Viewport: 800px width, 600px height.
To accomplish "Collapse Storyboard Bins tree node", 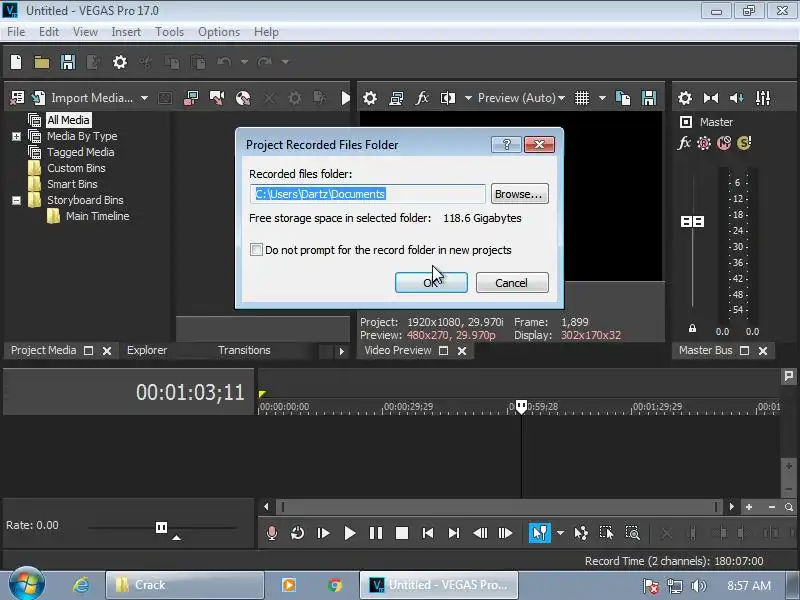I will click(x=16, y=200).
